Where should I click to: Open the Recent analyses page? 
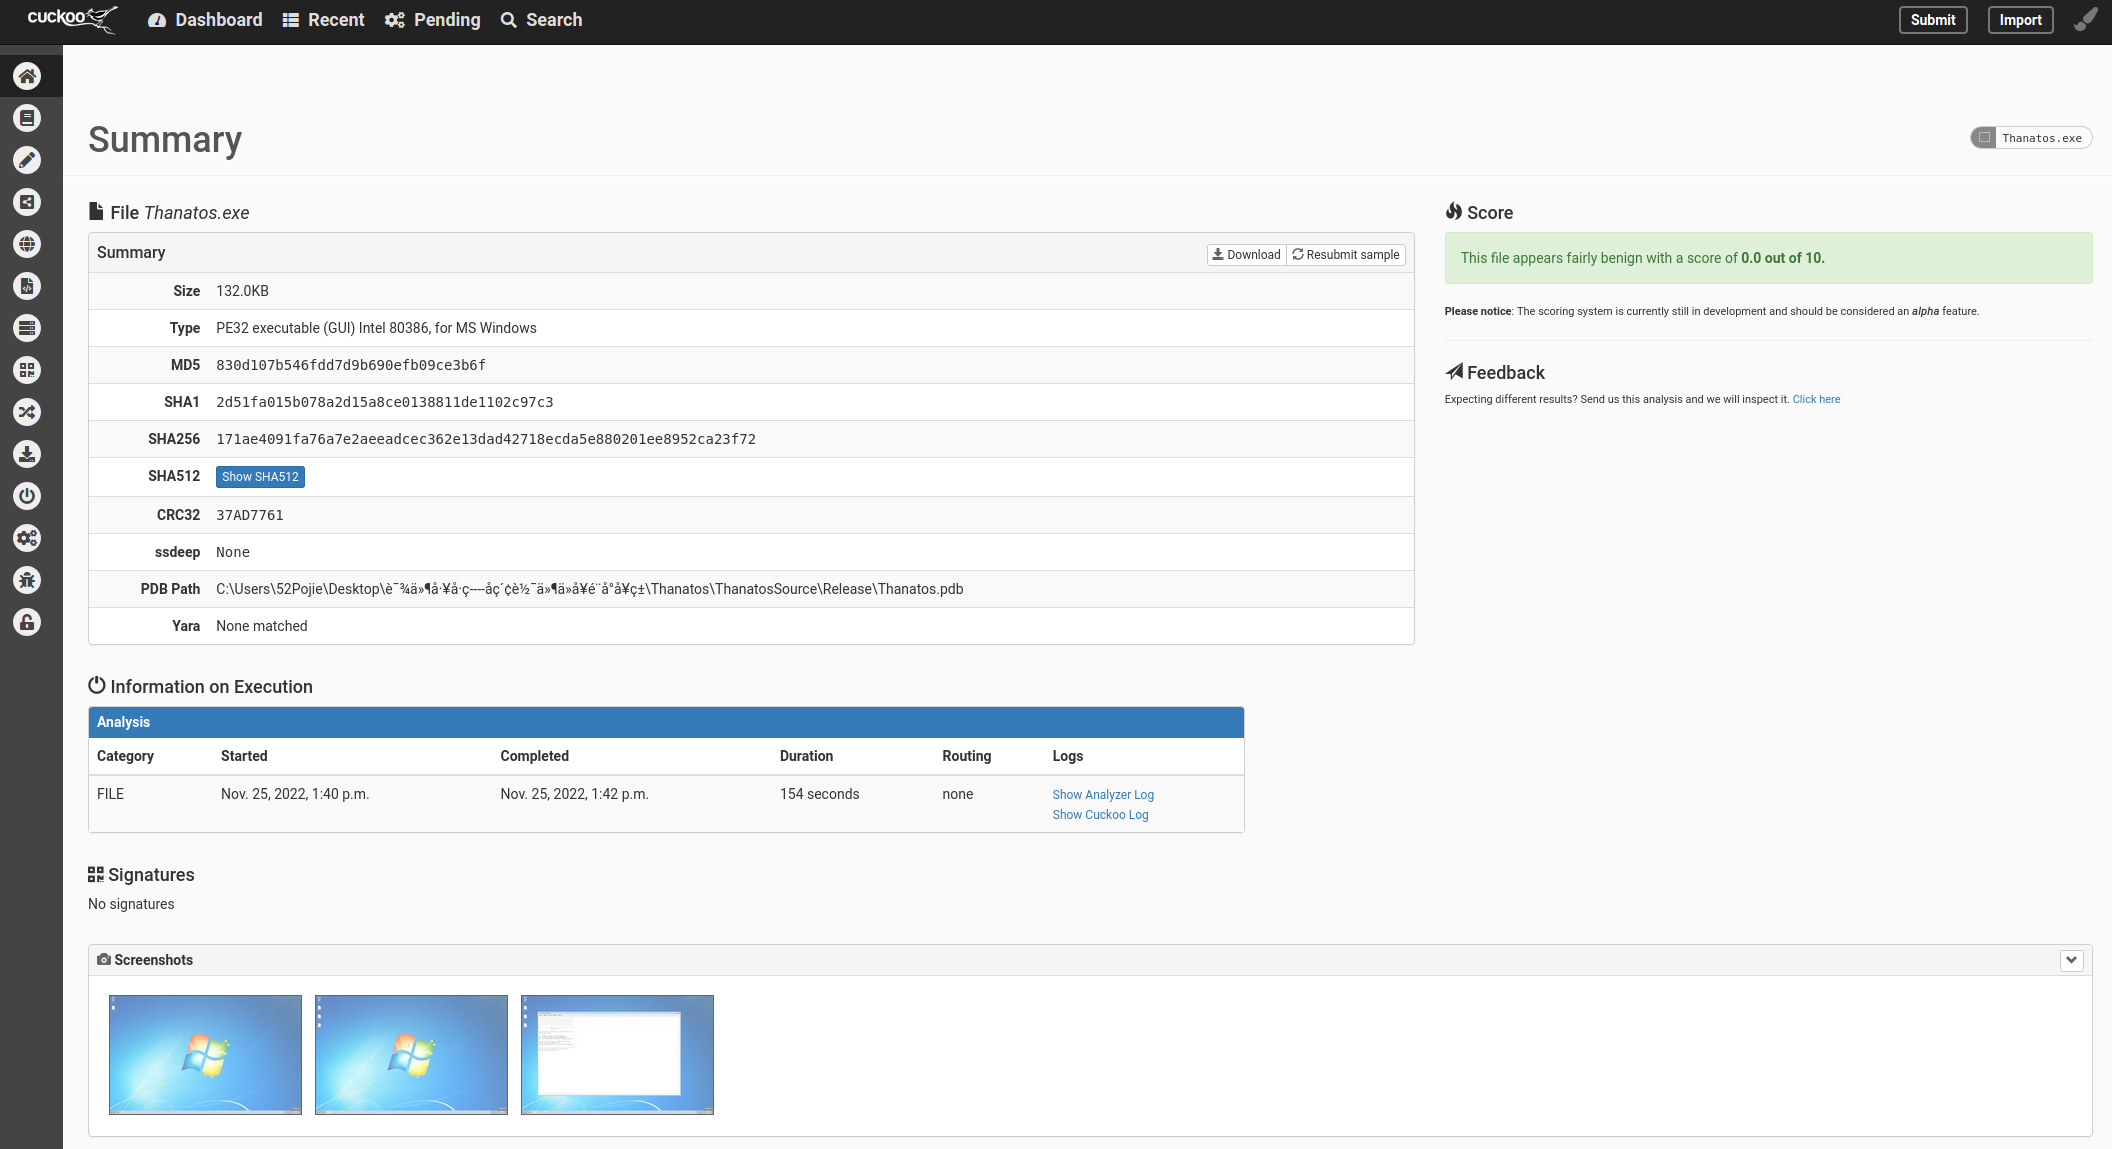[x=323, y=20]
